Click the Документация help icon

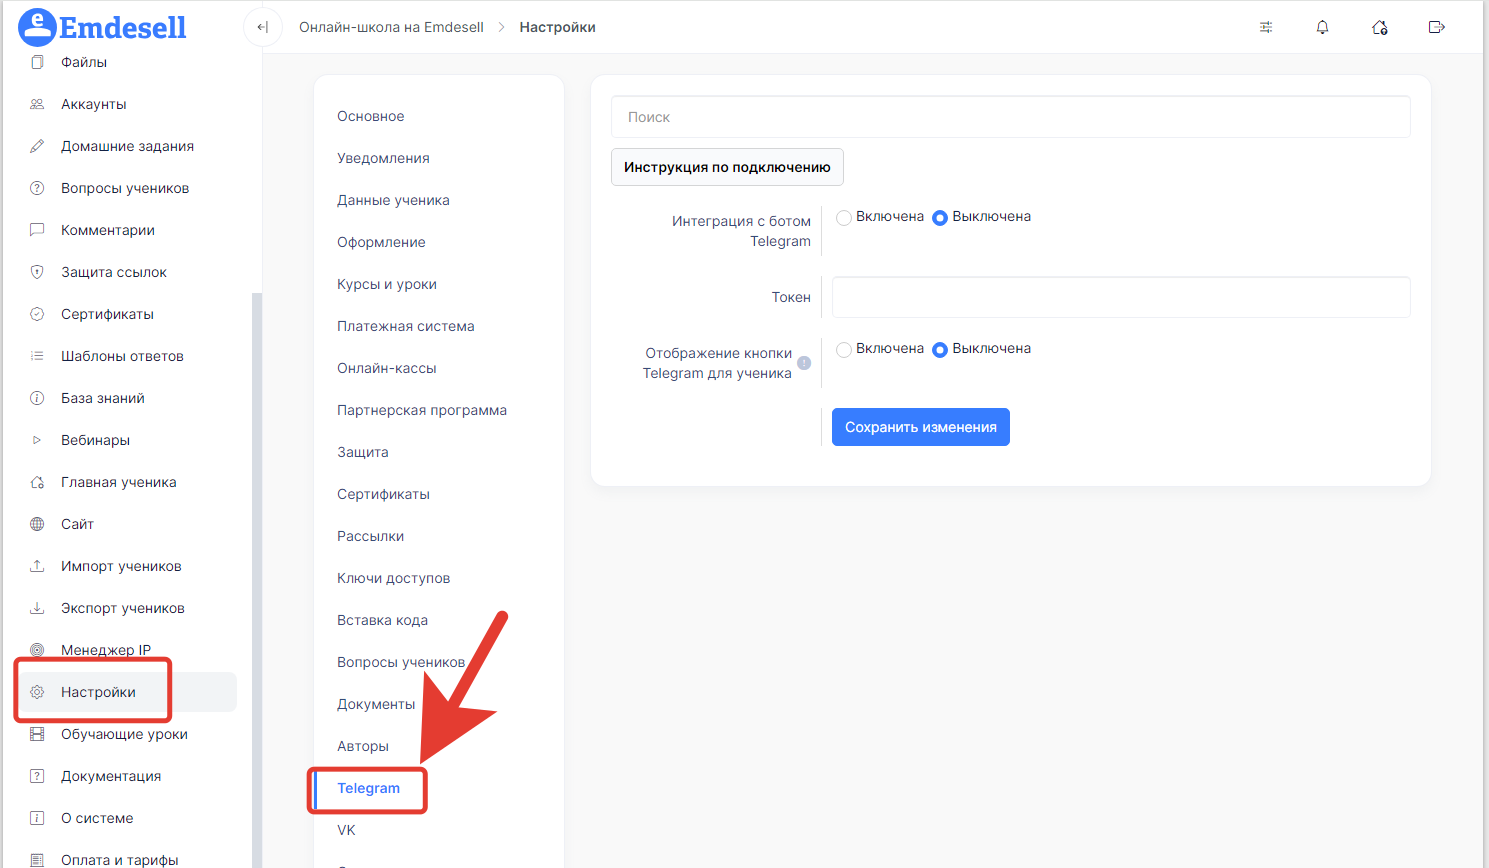(x=37, y=776)
